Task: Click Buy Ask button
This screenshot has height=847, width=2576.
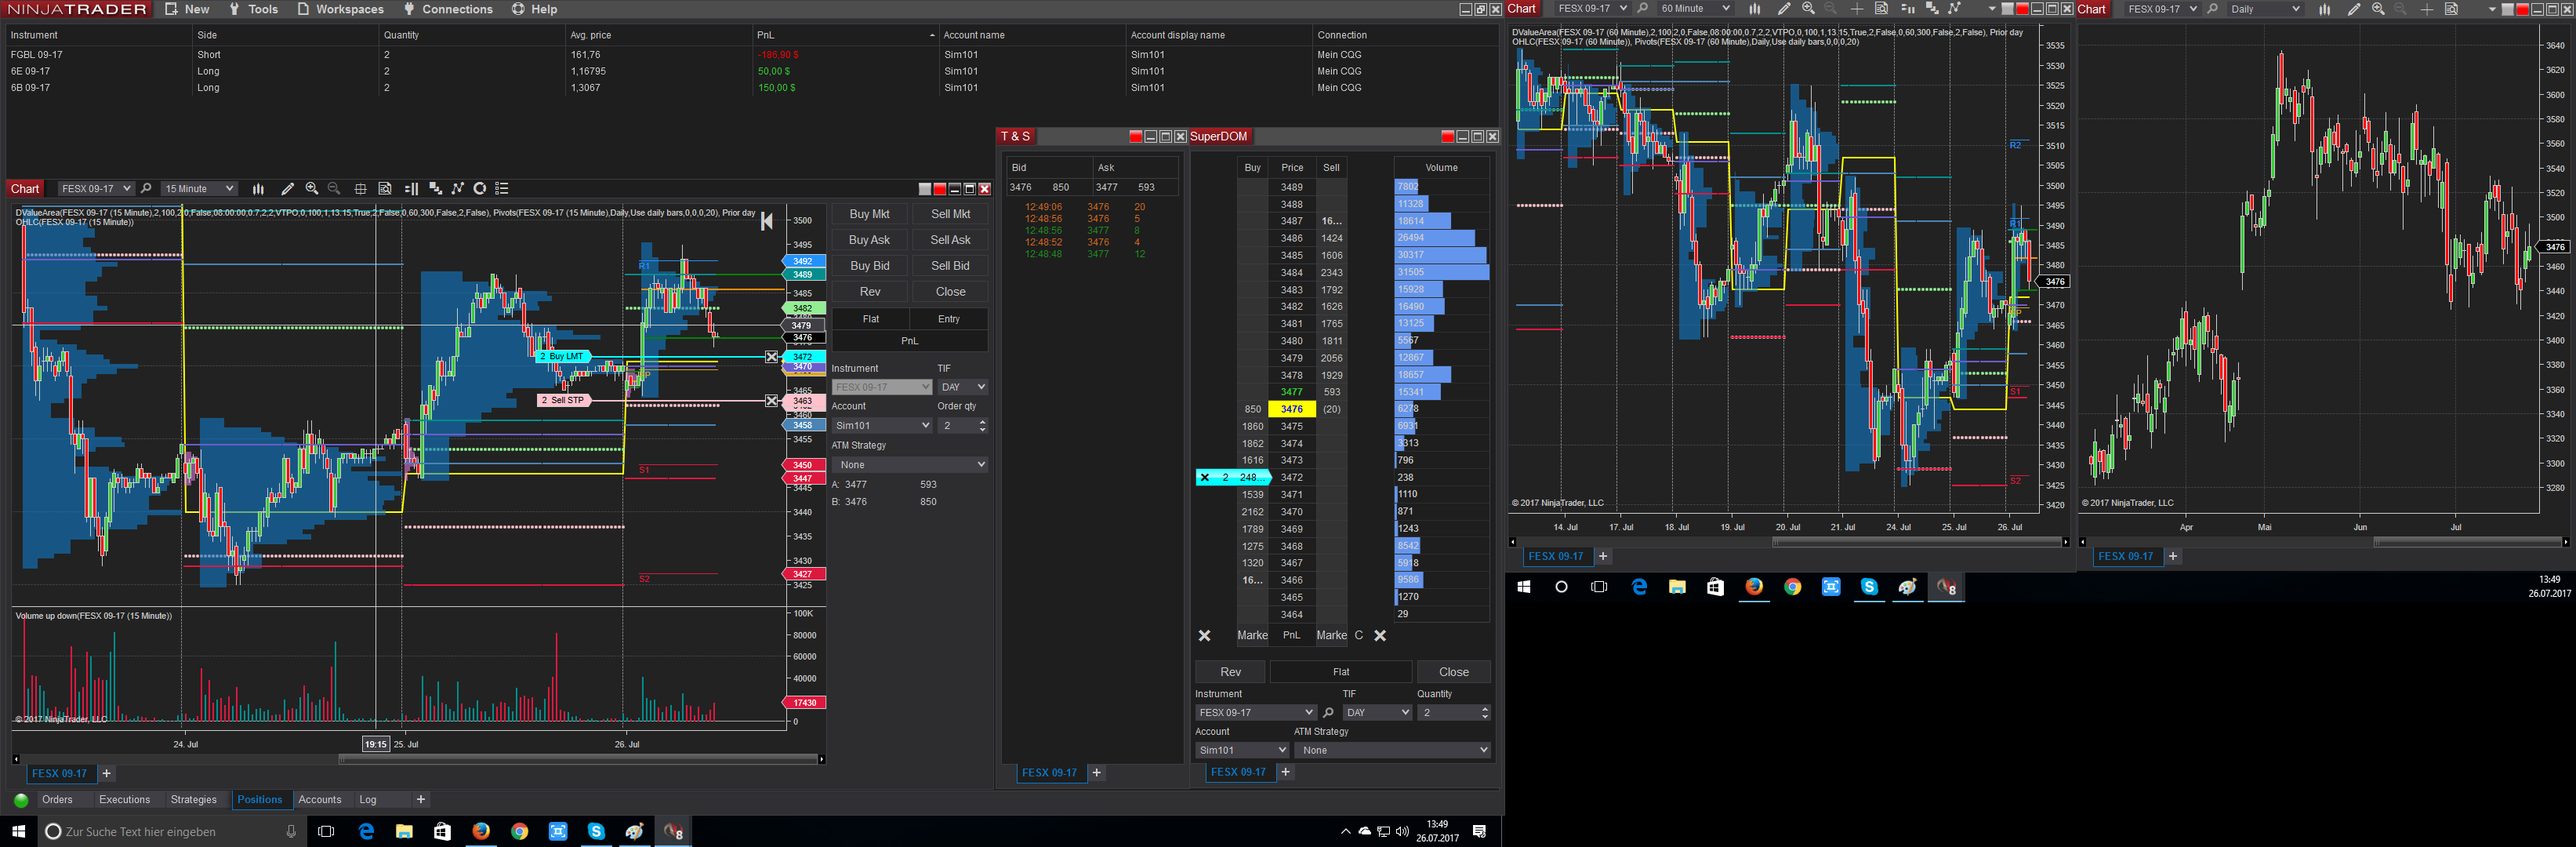Action: tap(869, 240)
